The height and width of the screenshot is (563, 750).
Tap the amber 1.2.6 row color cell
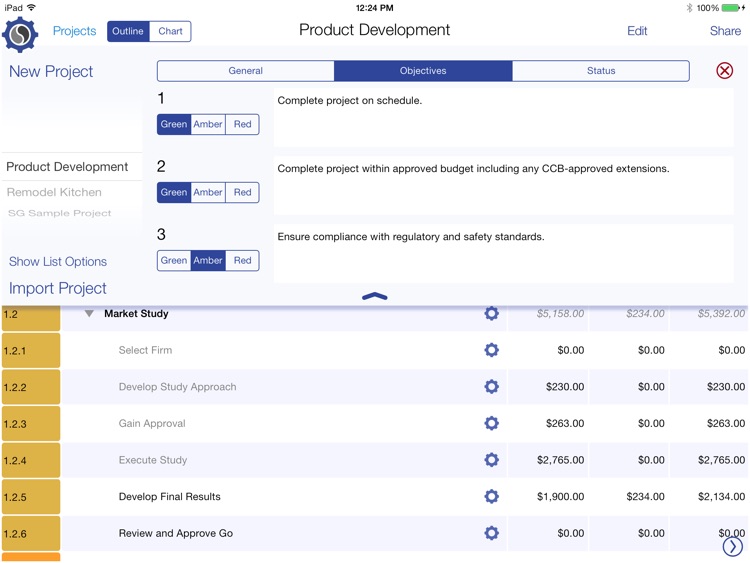[31, 533]
